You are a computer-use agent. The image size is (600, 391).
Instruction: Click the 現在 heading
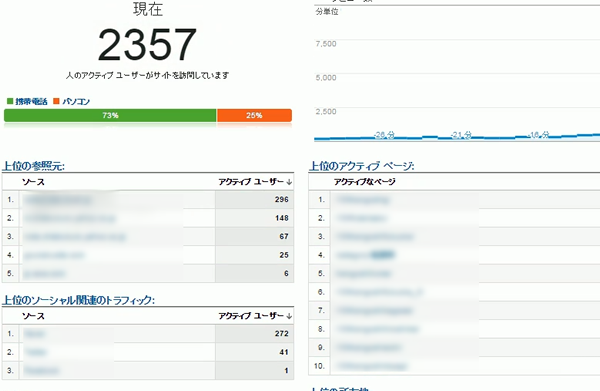(148, 10)
